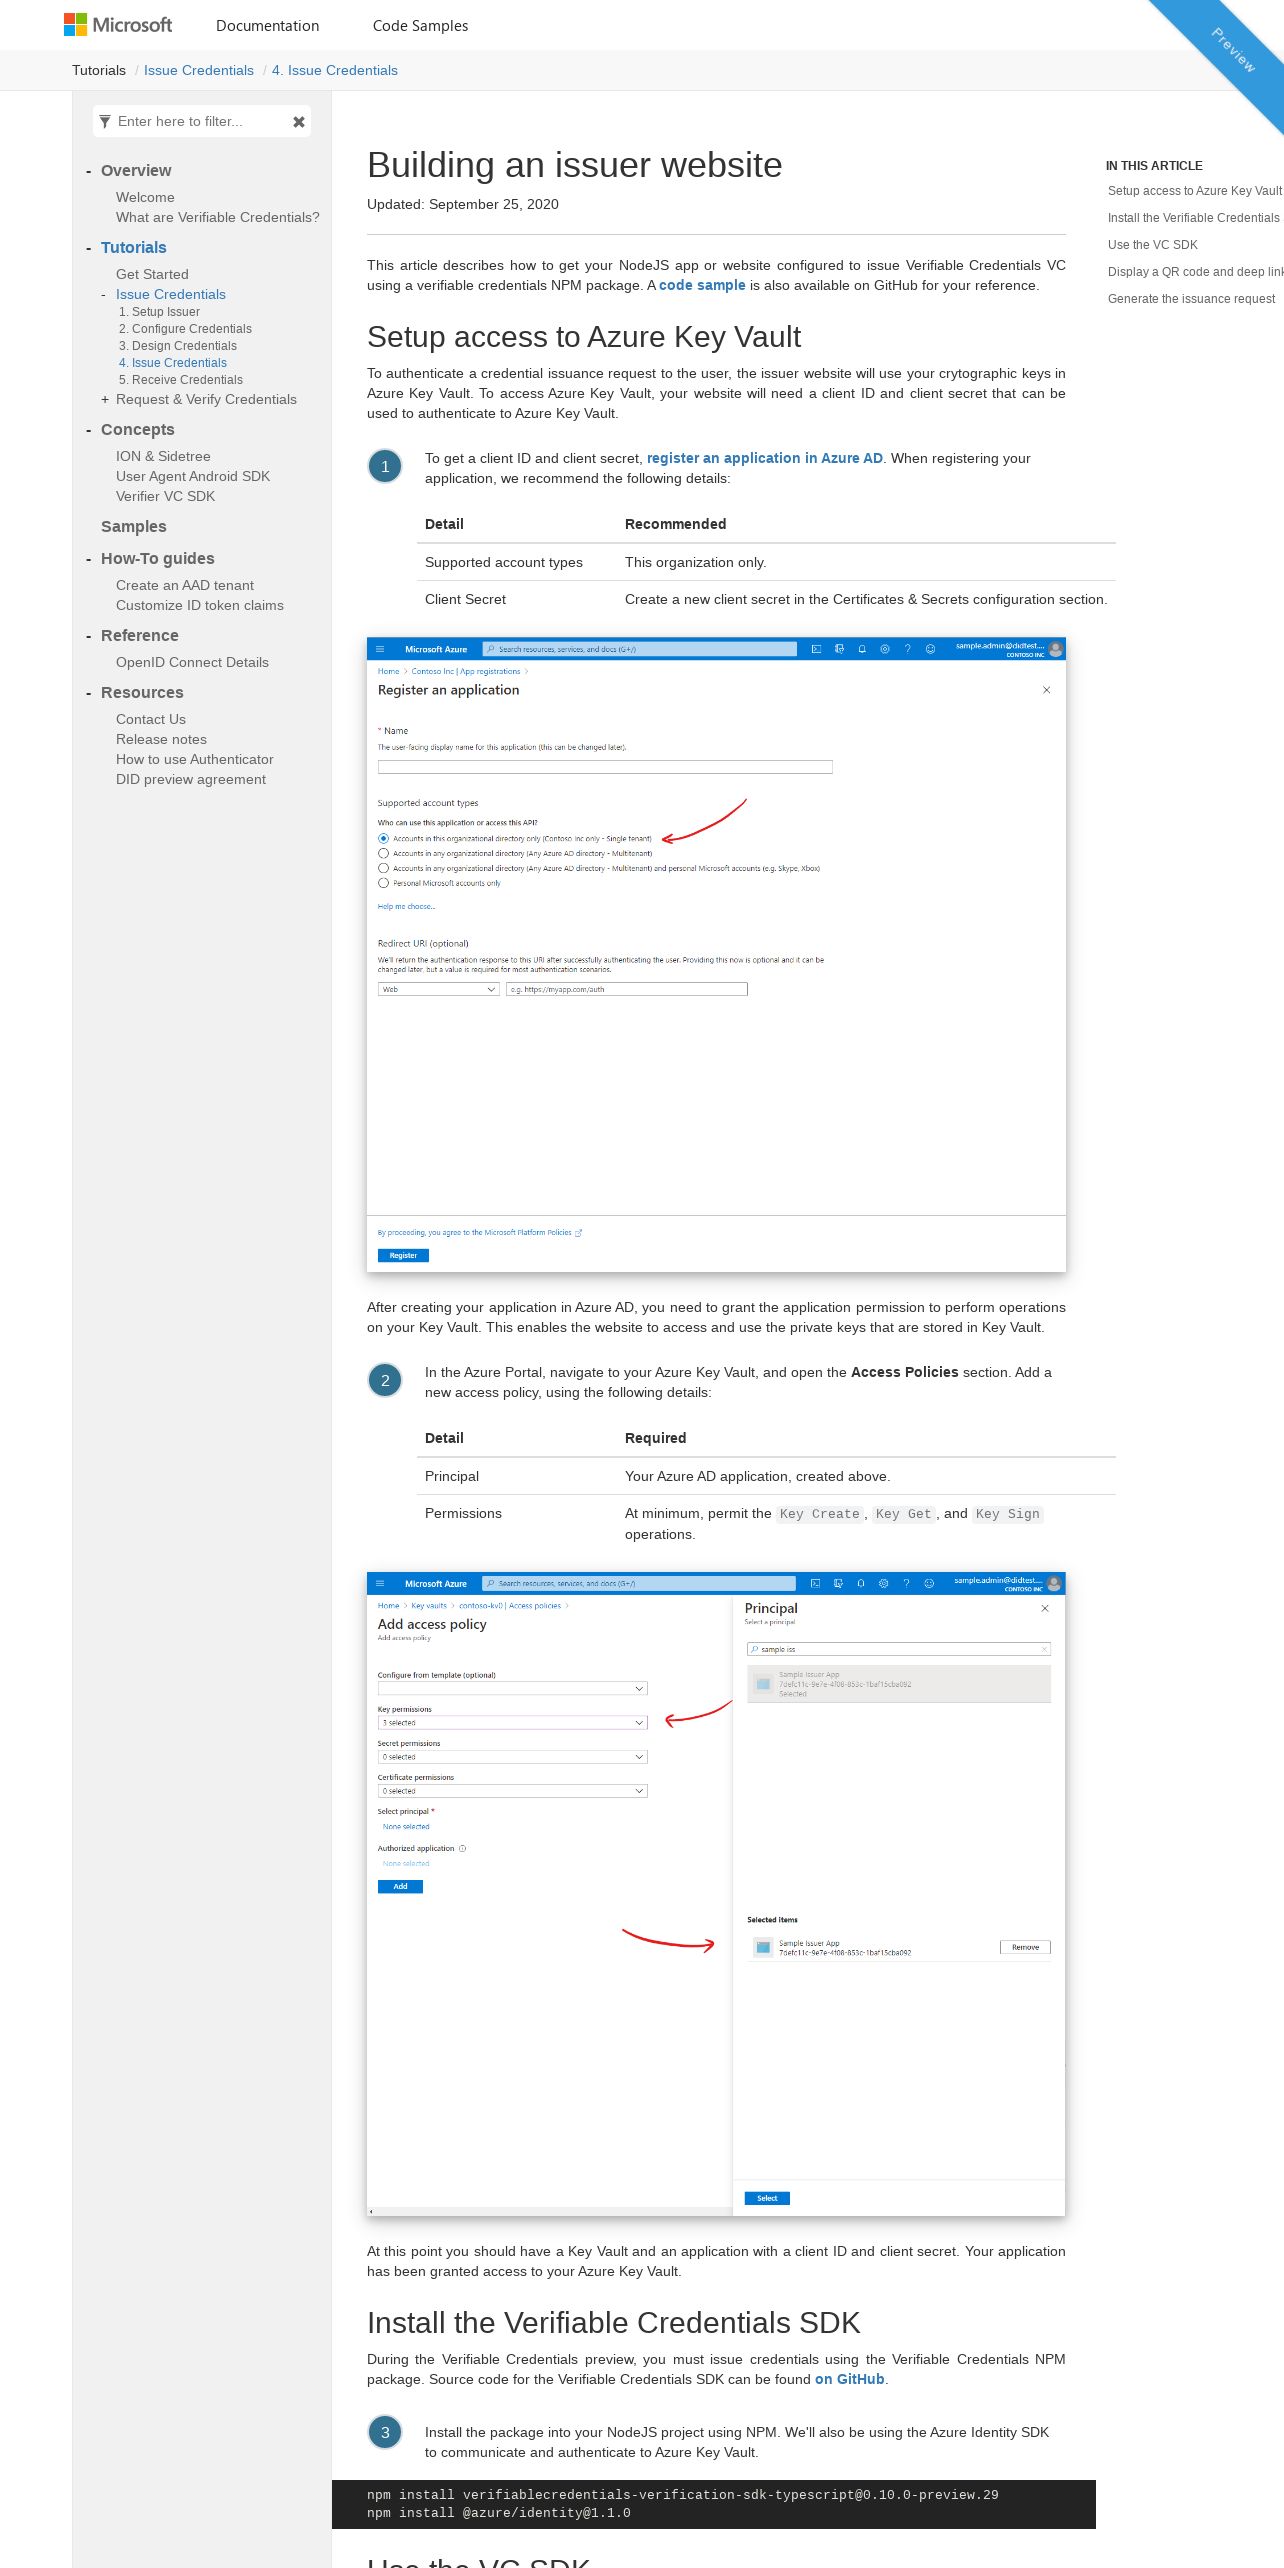This screenshot has width=1284, height=2568.
Task: Follow the 'code sample' link
Action: coord(702,286)
